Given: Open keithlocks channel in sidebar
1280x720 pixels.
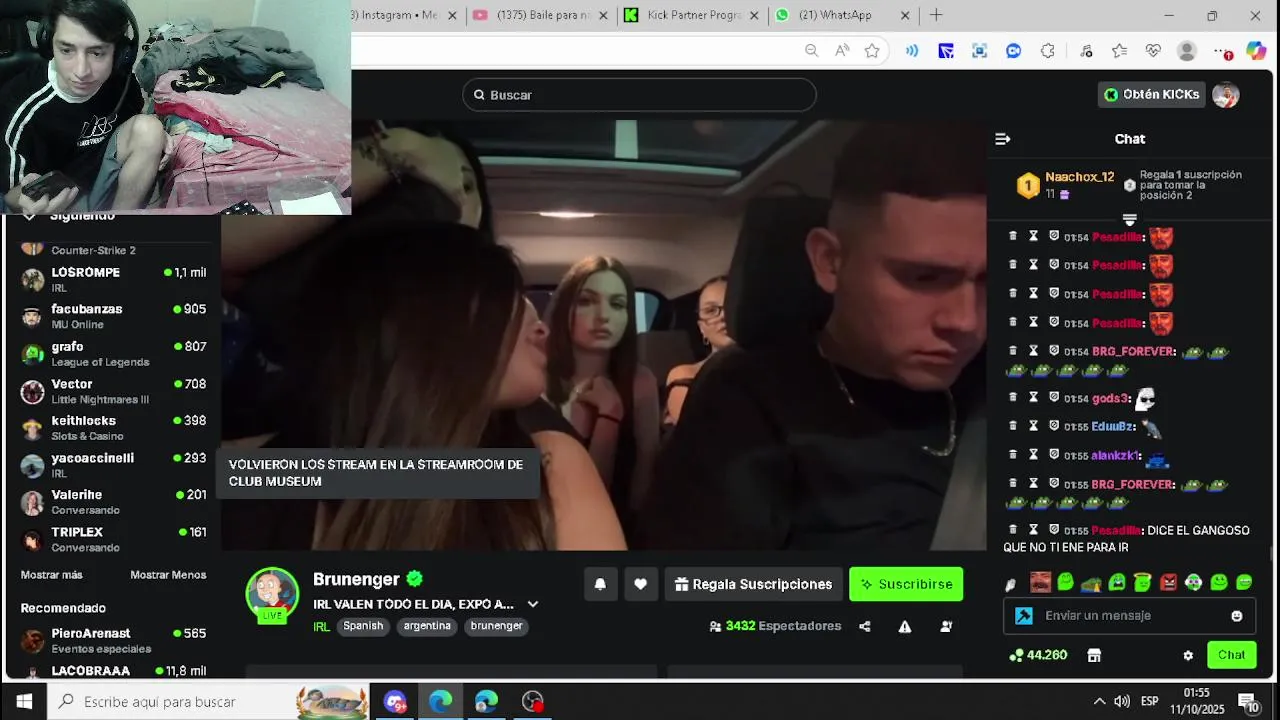Looking at the screenshot, I should (x=113, y=428).
